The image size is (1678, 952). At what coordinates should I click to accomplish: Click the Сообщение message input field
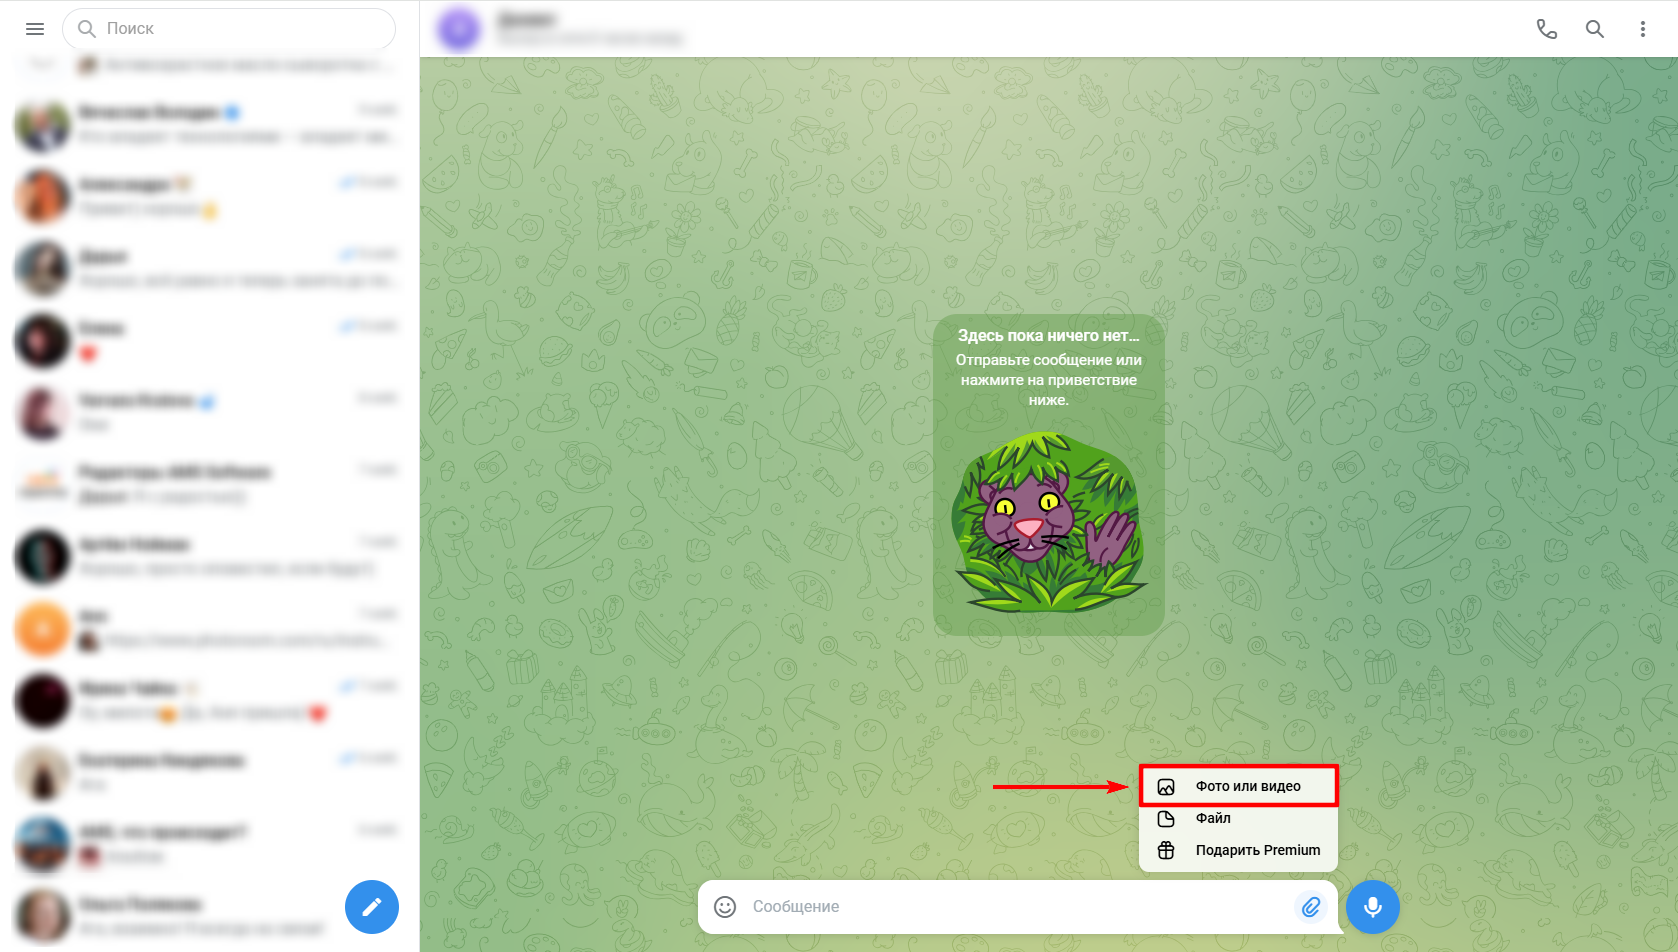point(1010,906)
